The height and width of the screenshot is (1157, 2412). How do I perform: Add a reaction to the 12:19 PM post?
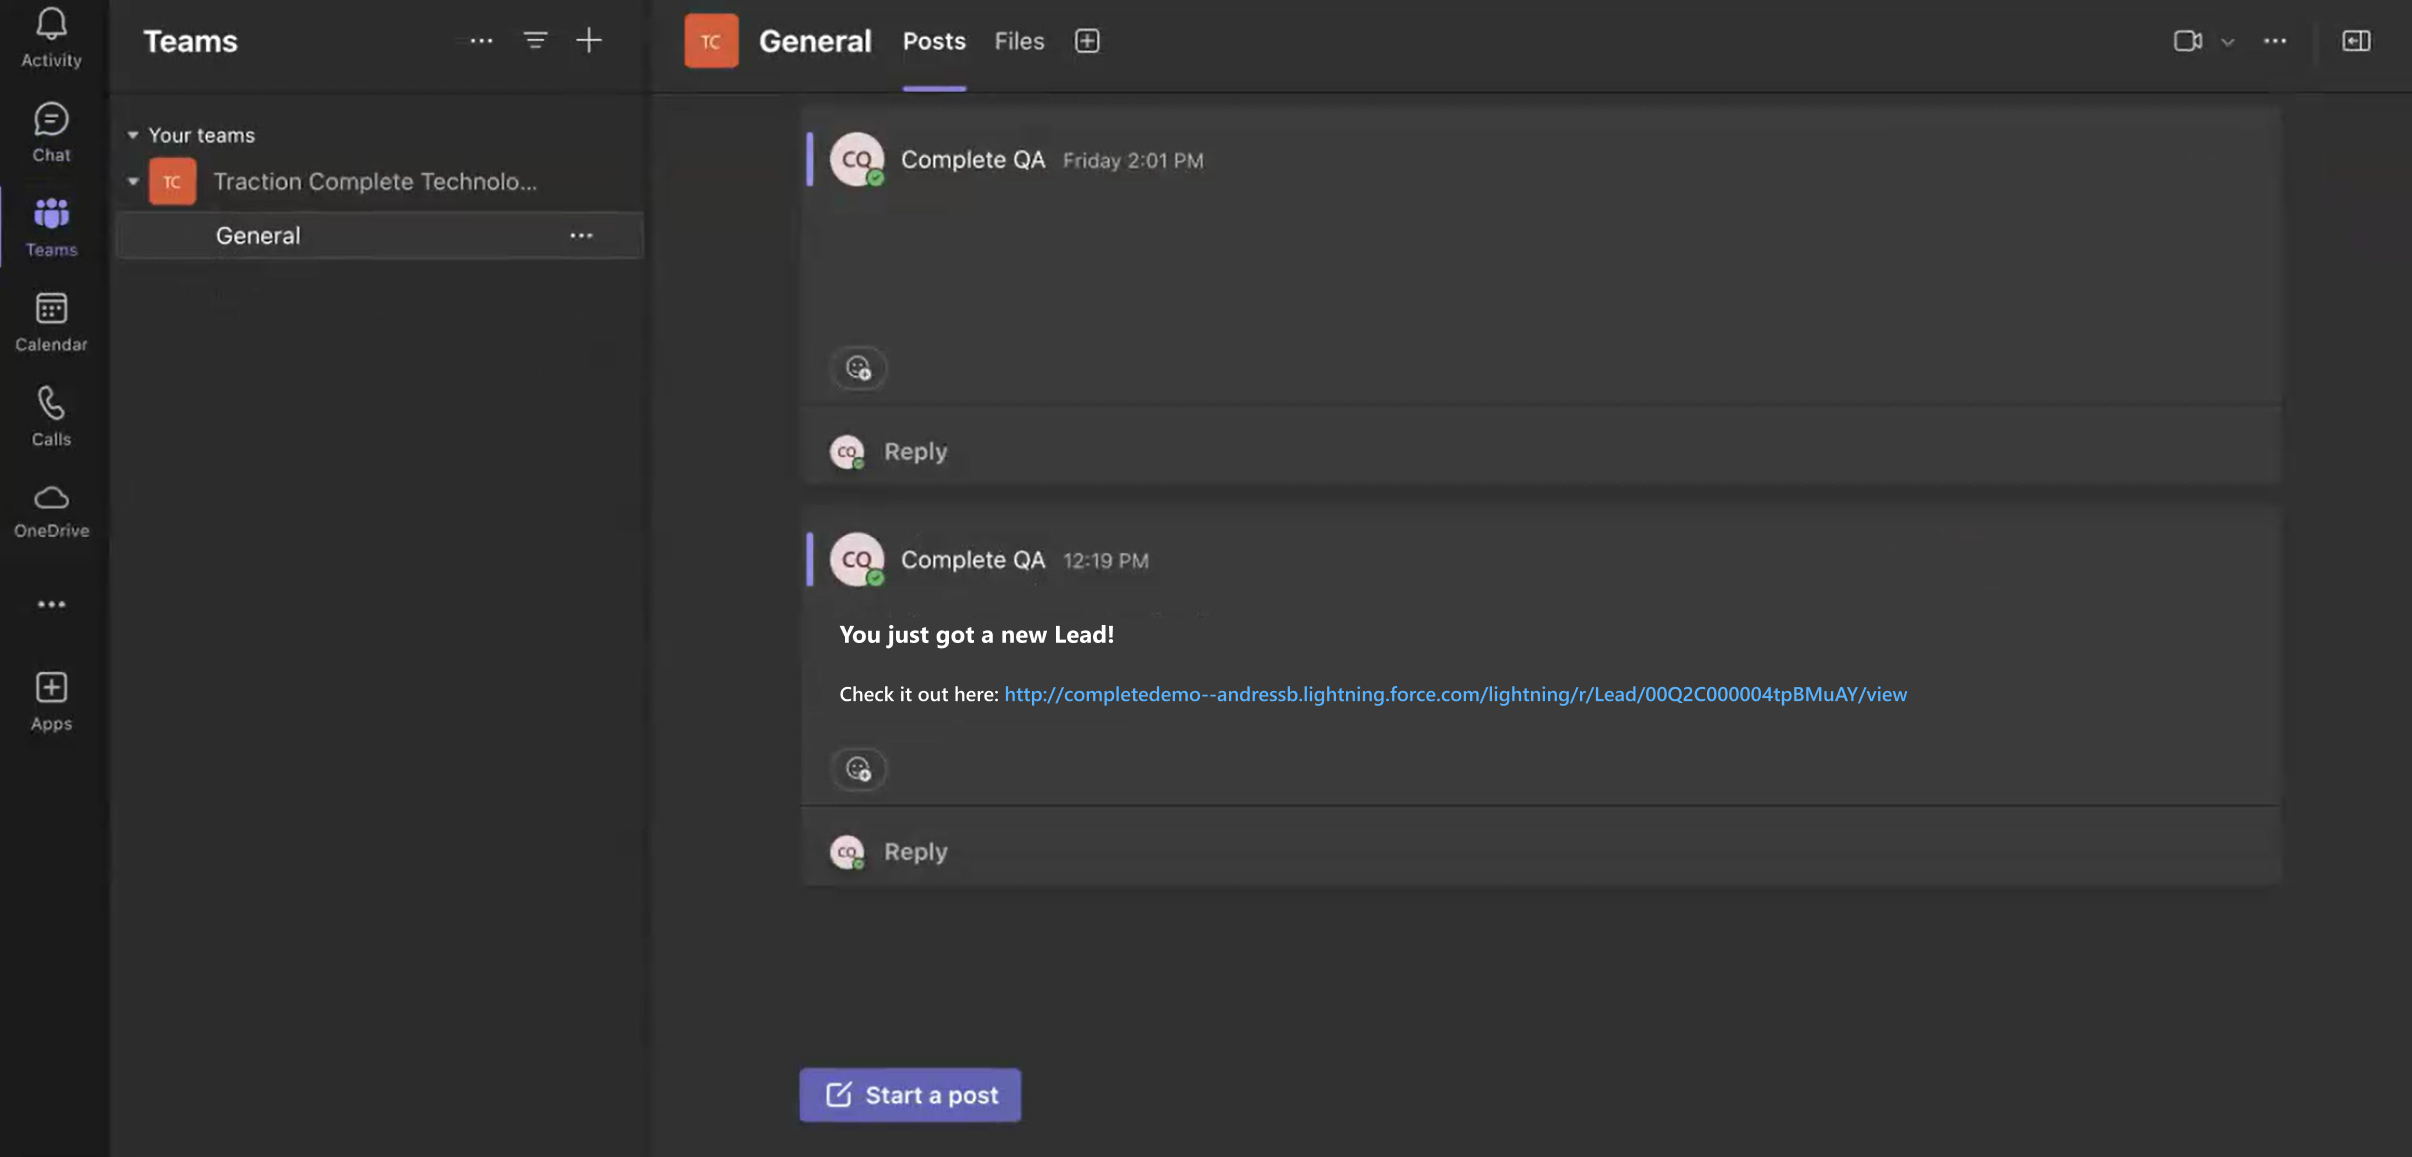[858, 769]
